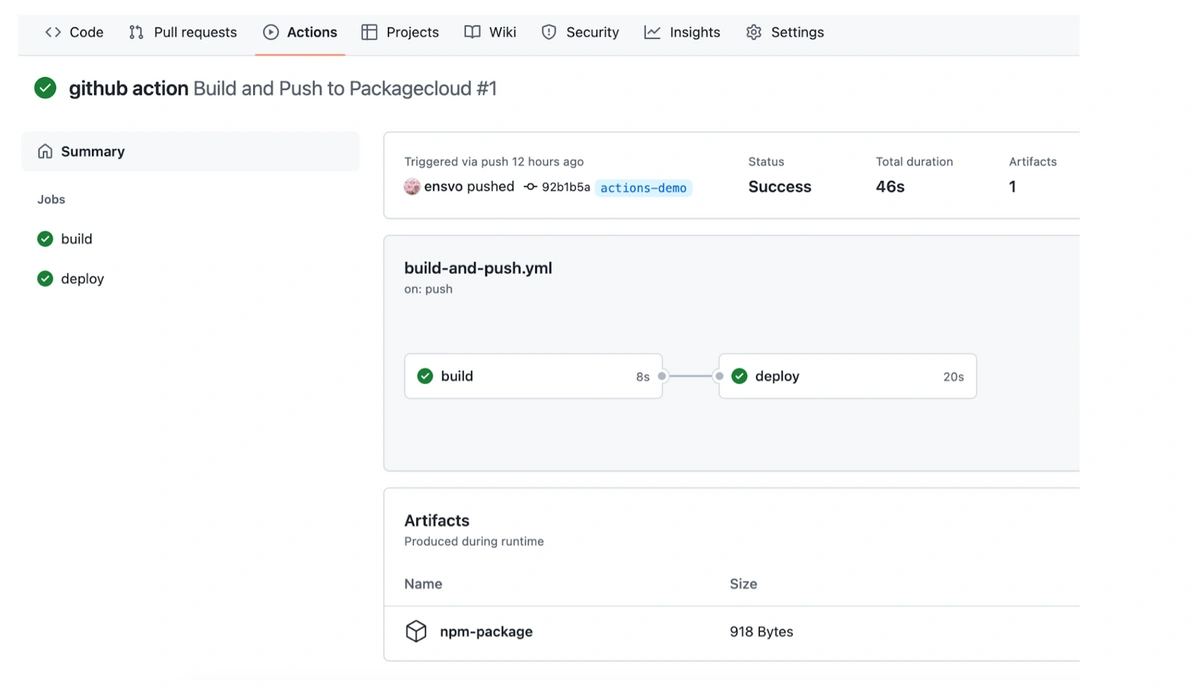Download the npm-package artifact
The width and height of the screenshot is (1200, 693).
point(486,632)
